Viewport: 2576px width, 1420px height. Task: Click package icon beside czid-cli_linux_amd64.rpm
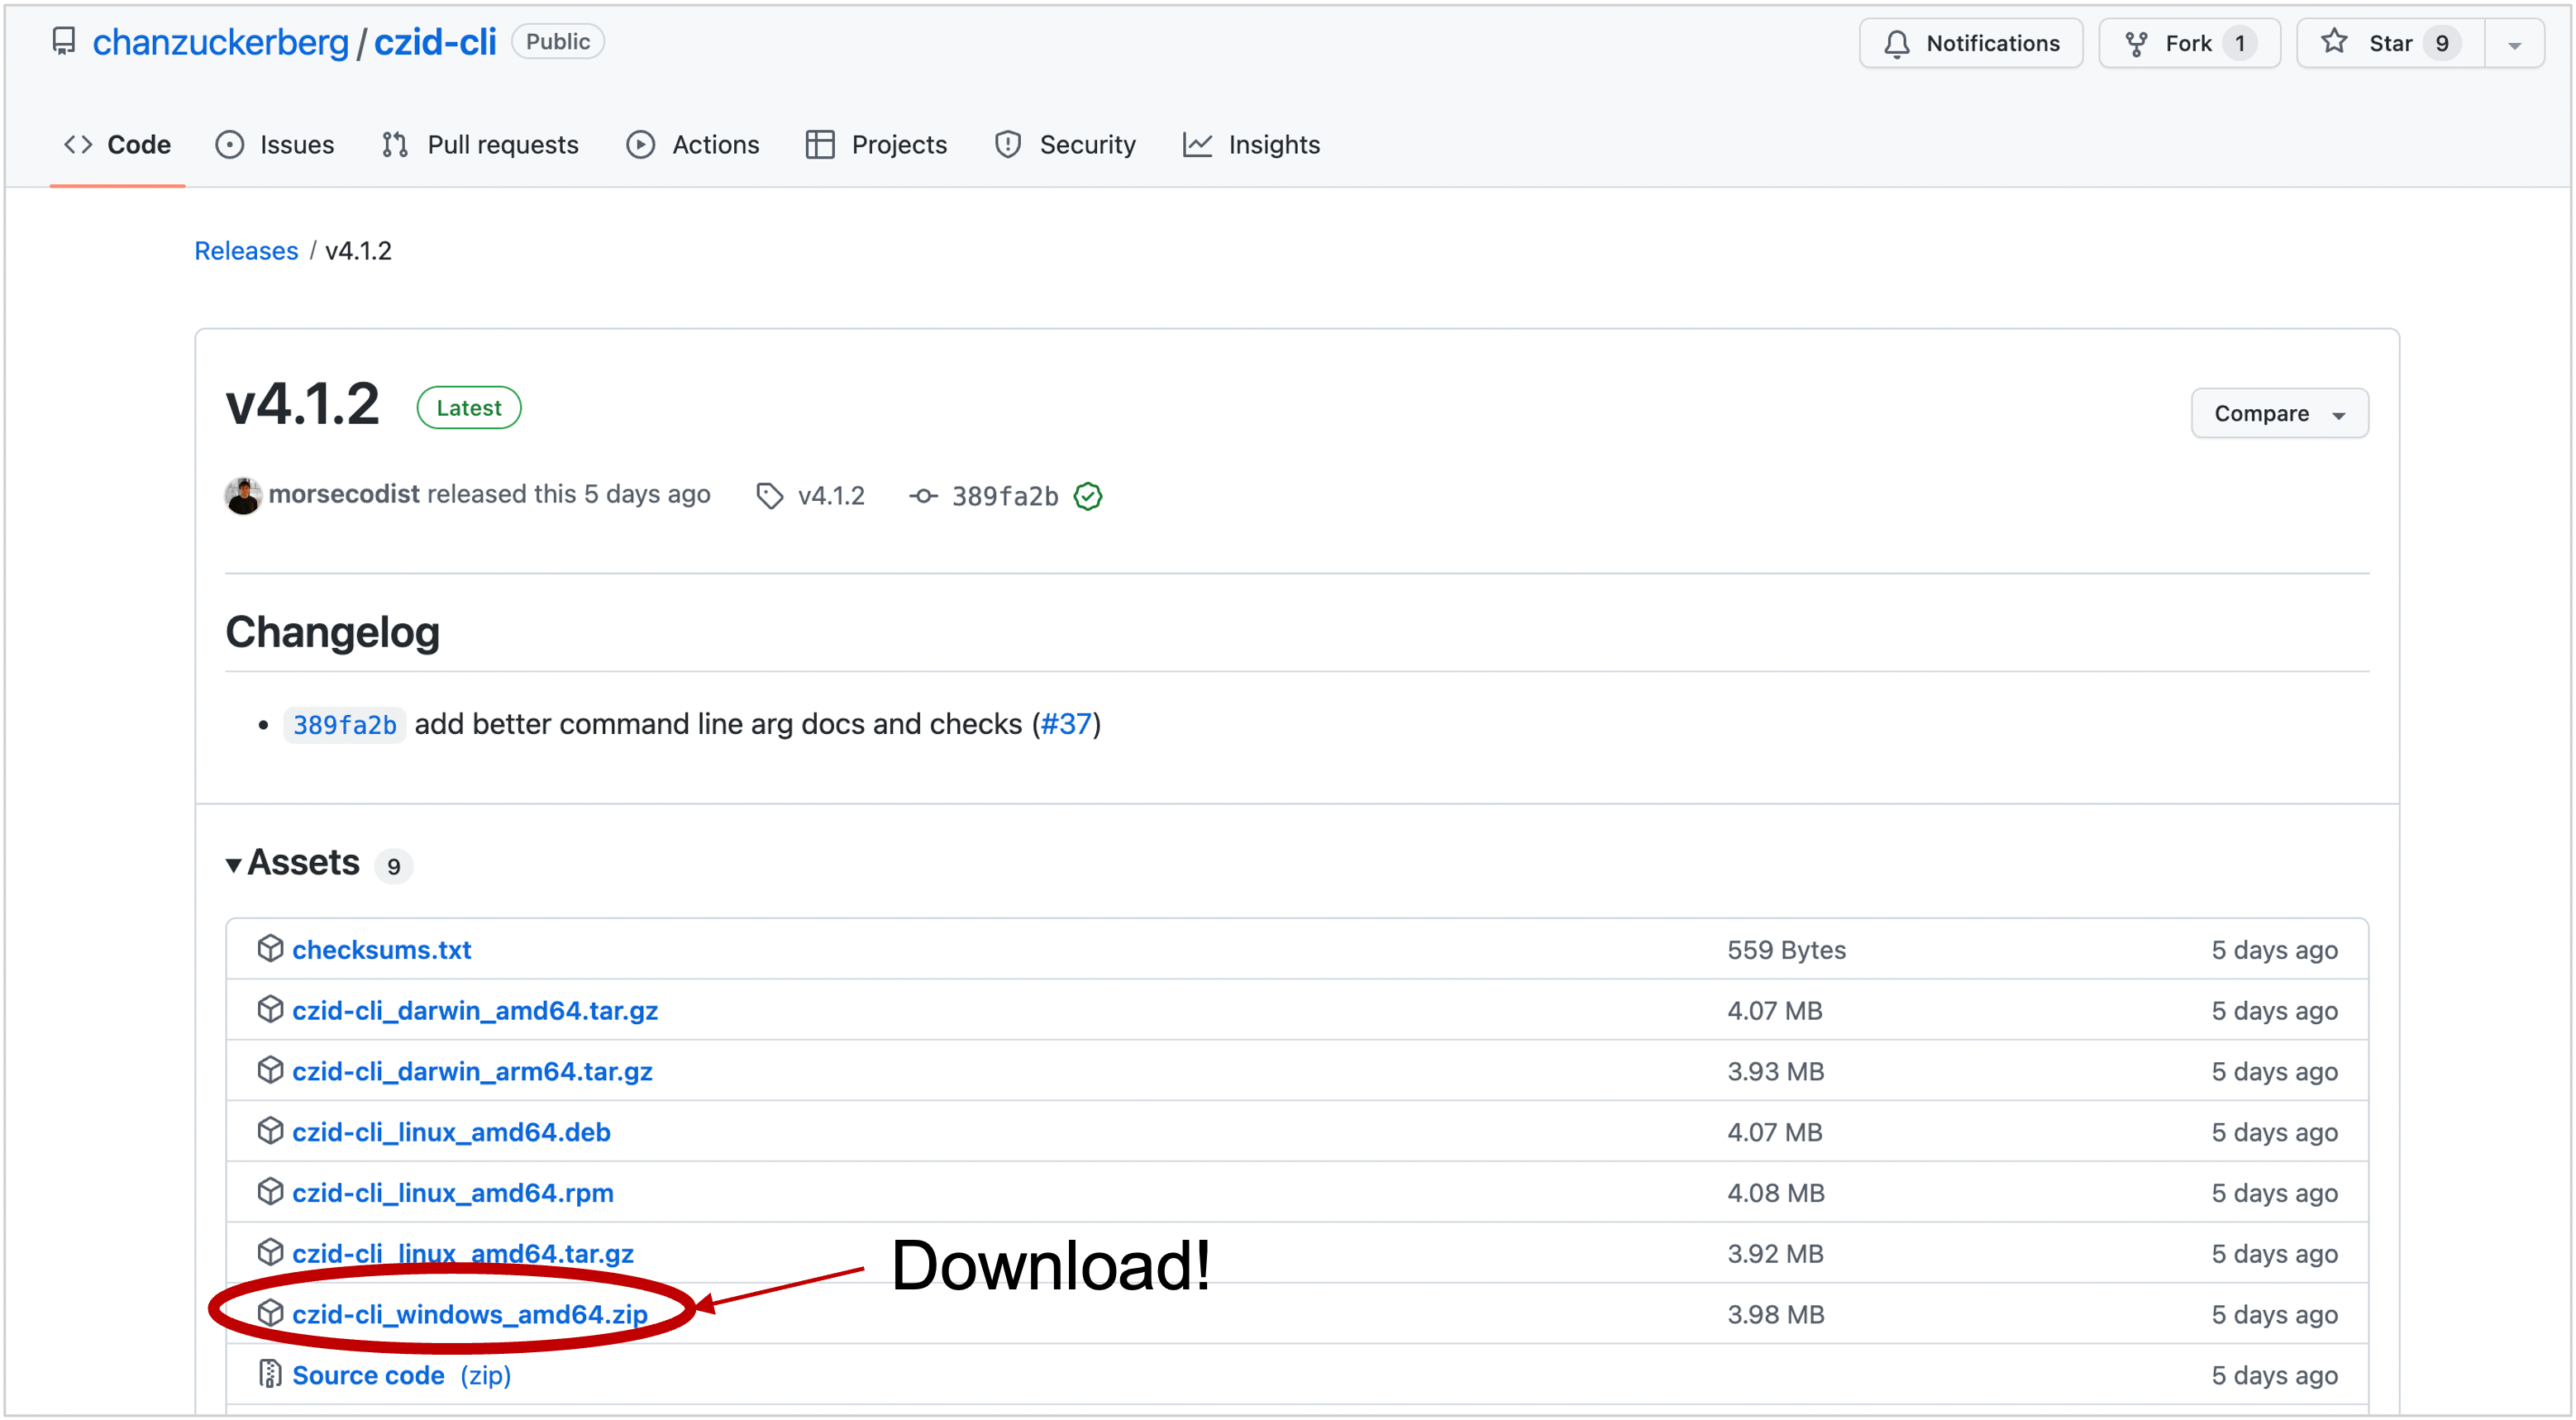point(270,1191)
